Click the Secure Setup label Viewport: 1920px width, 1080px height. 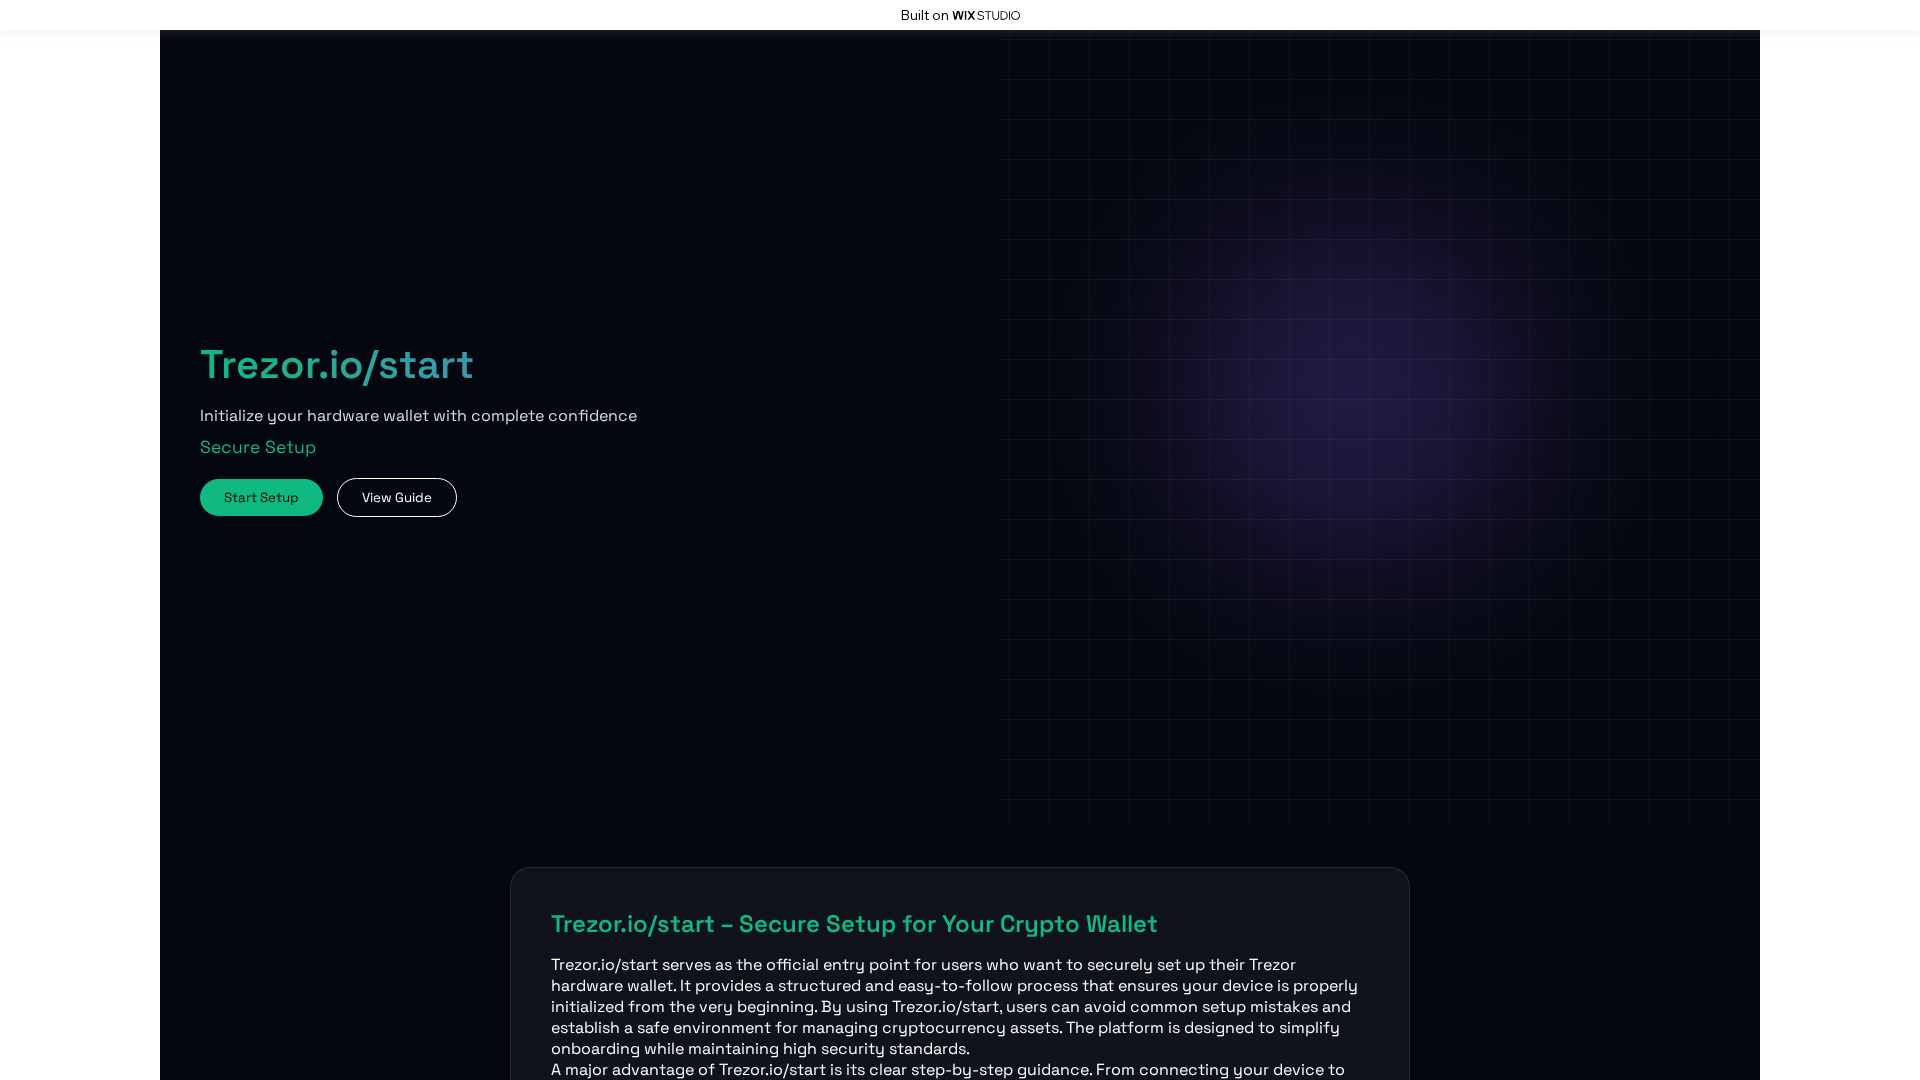[258, 447]
